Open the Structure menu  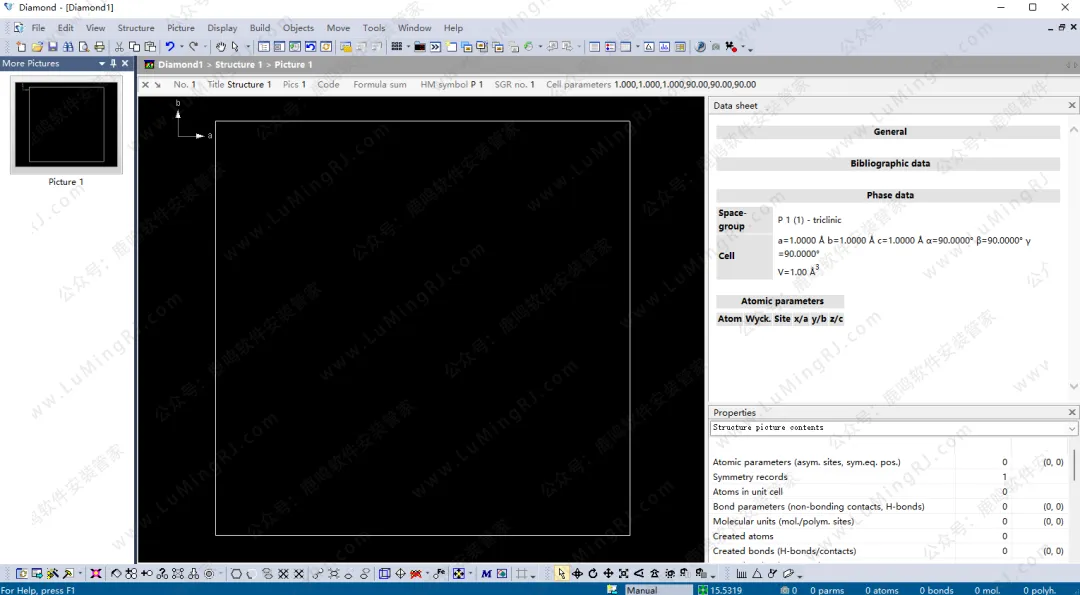point(136,28)
